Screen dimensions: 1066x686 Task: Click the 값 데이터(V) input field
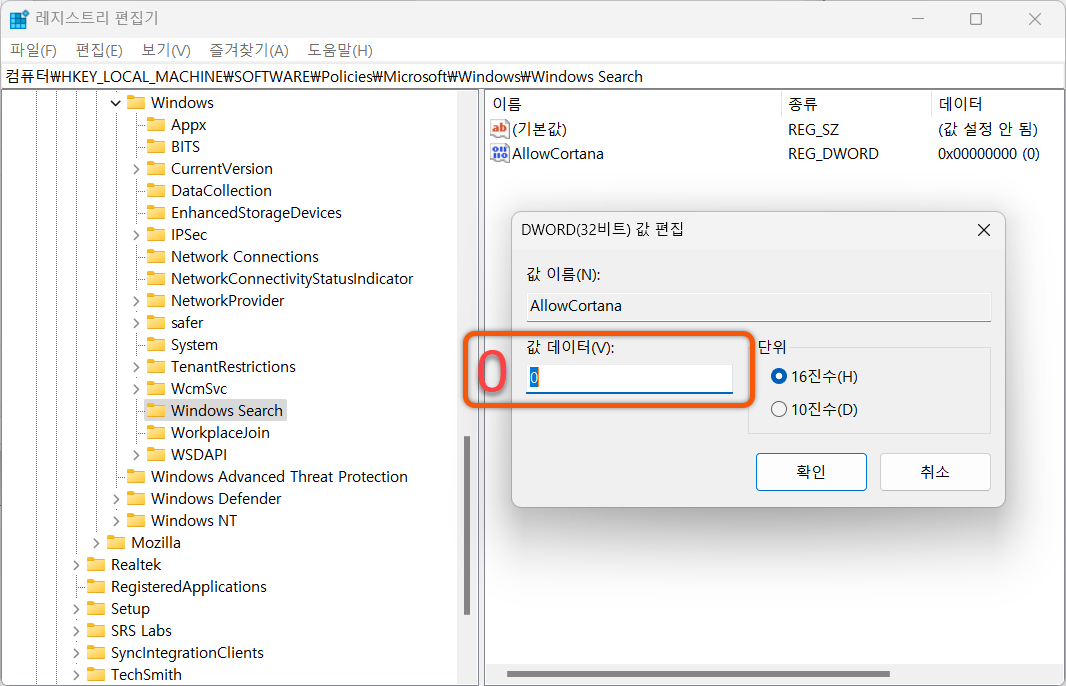tap(630, 378)
